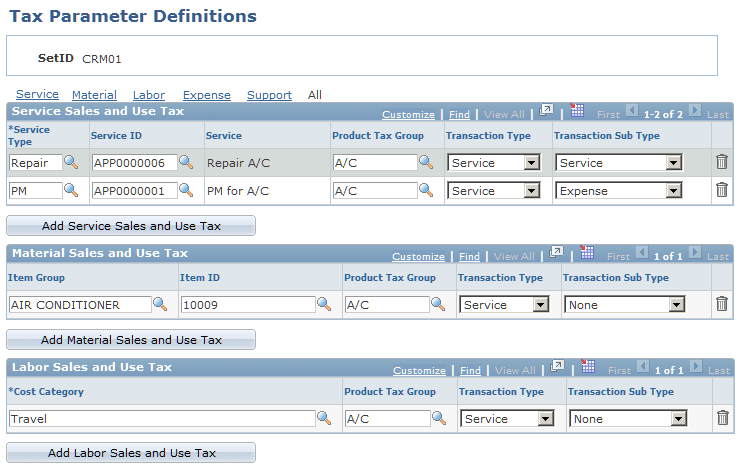Show previous row in Labor Sales grid
The image size is (744, 468).
(642, 367)
